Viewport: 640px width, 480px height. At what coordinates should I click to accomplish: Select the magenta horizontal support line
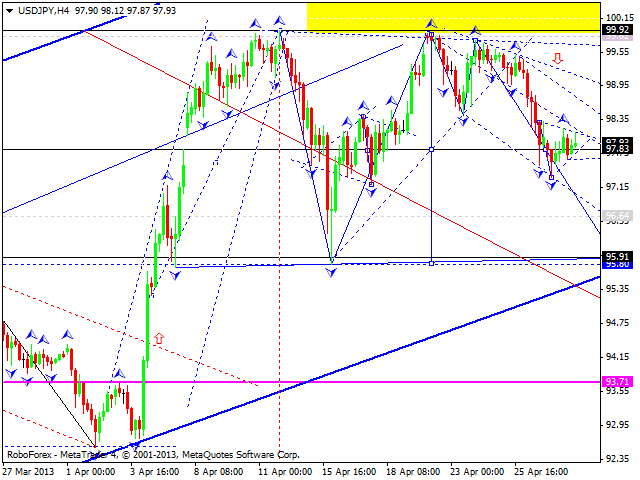[300, 382]
